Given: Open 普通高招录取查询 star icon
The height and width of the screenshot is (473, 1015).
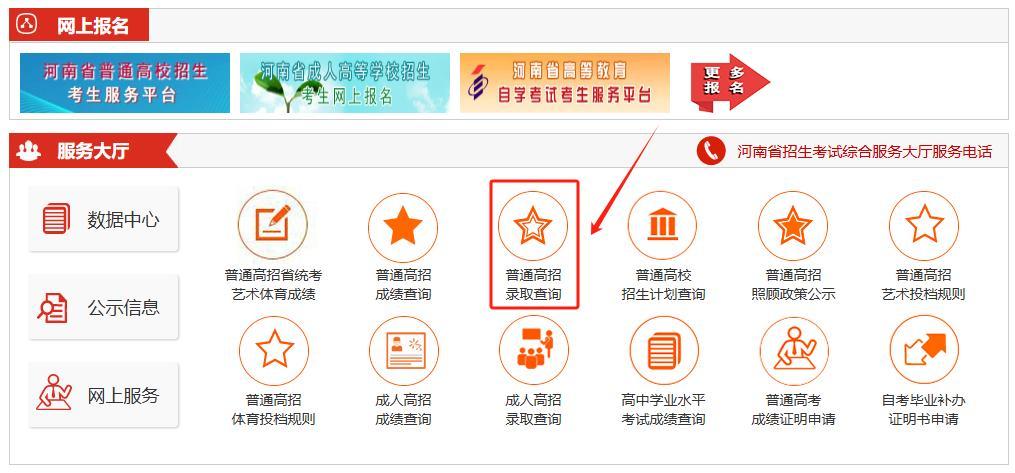Looking at the screenshot, I should point(532,226).
